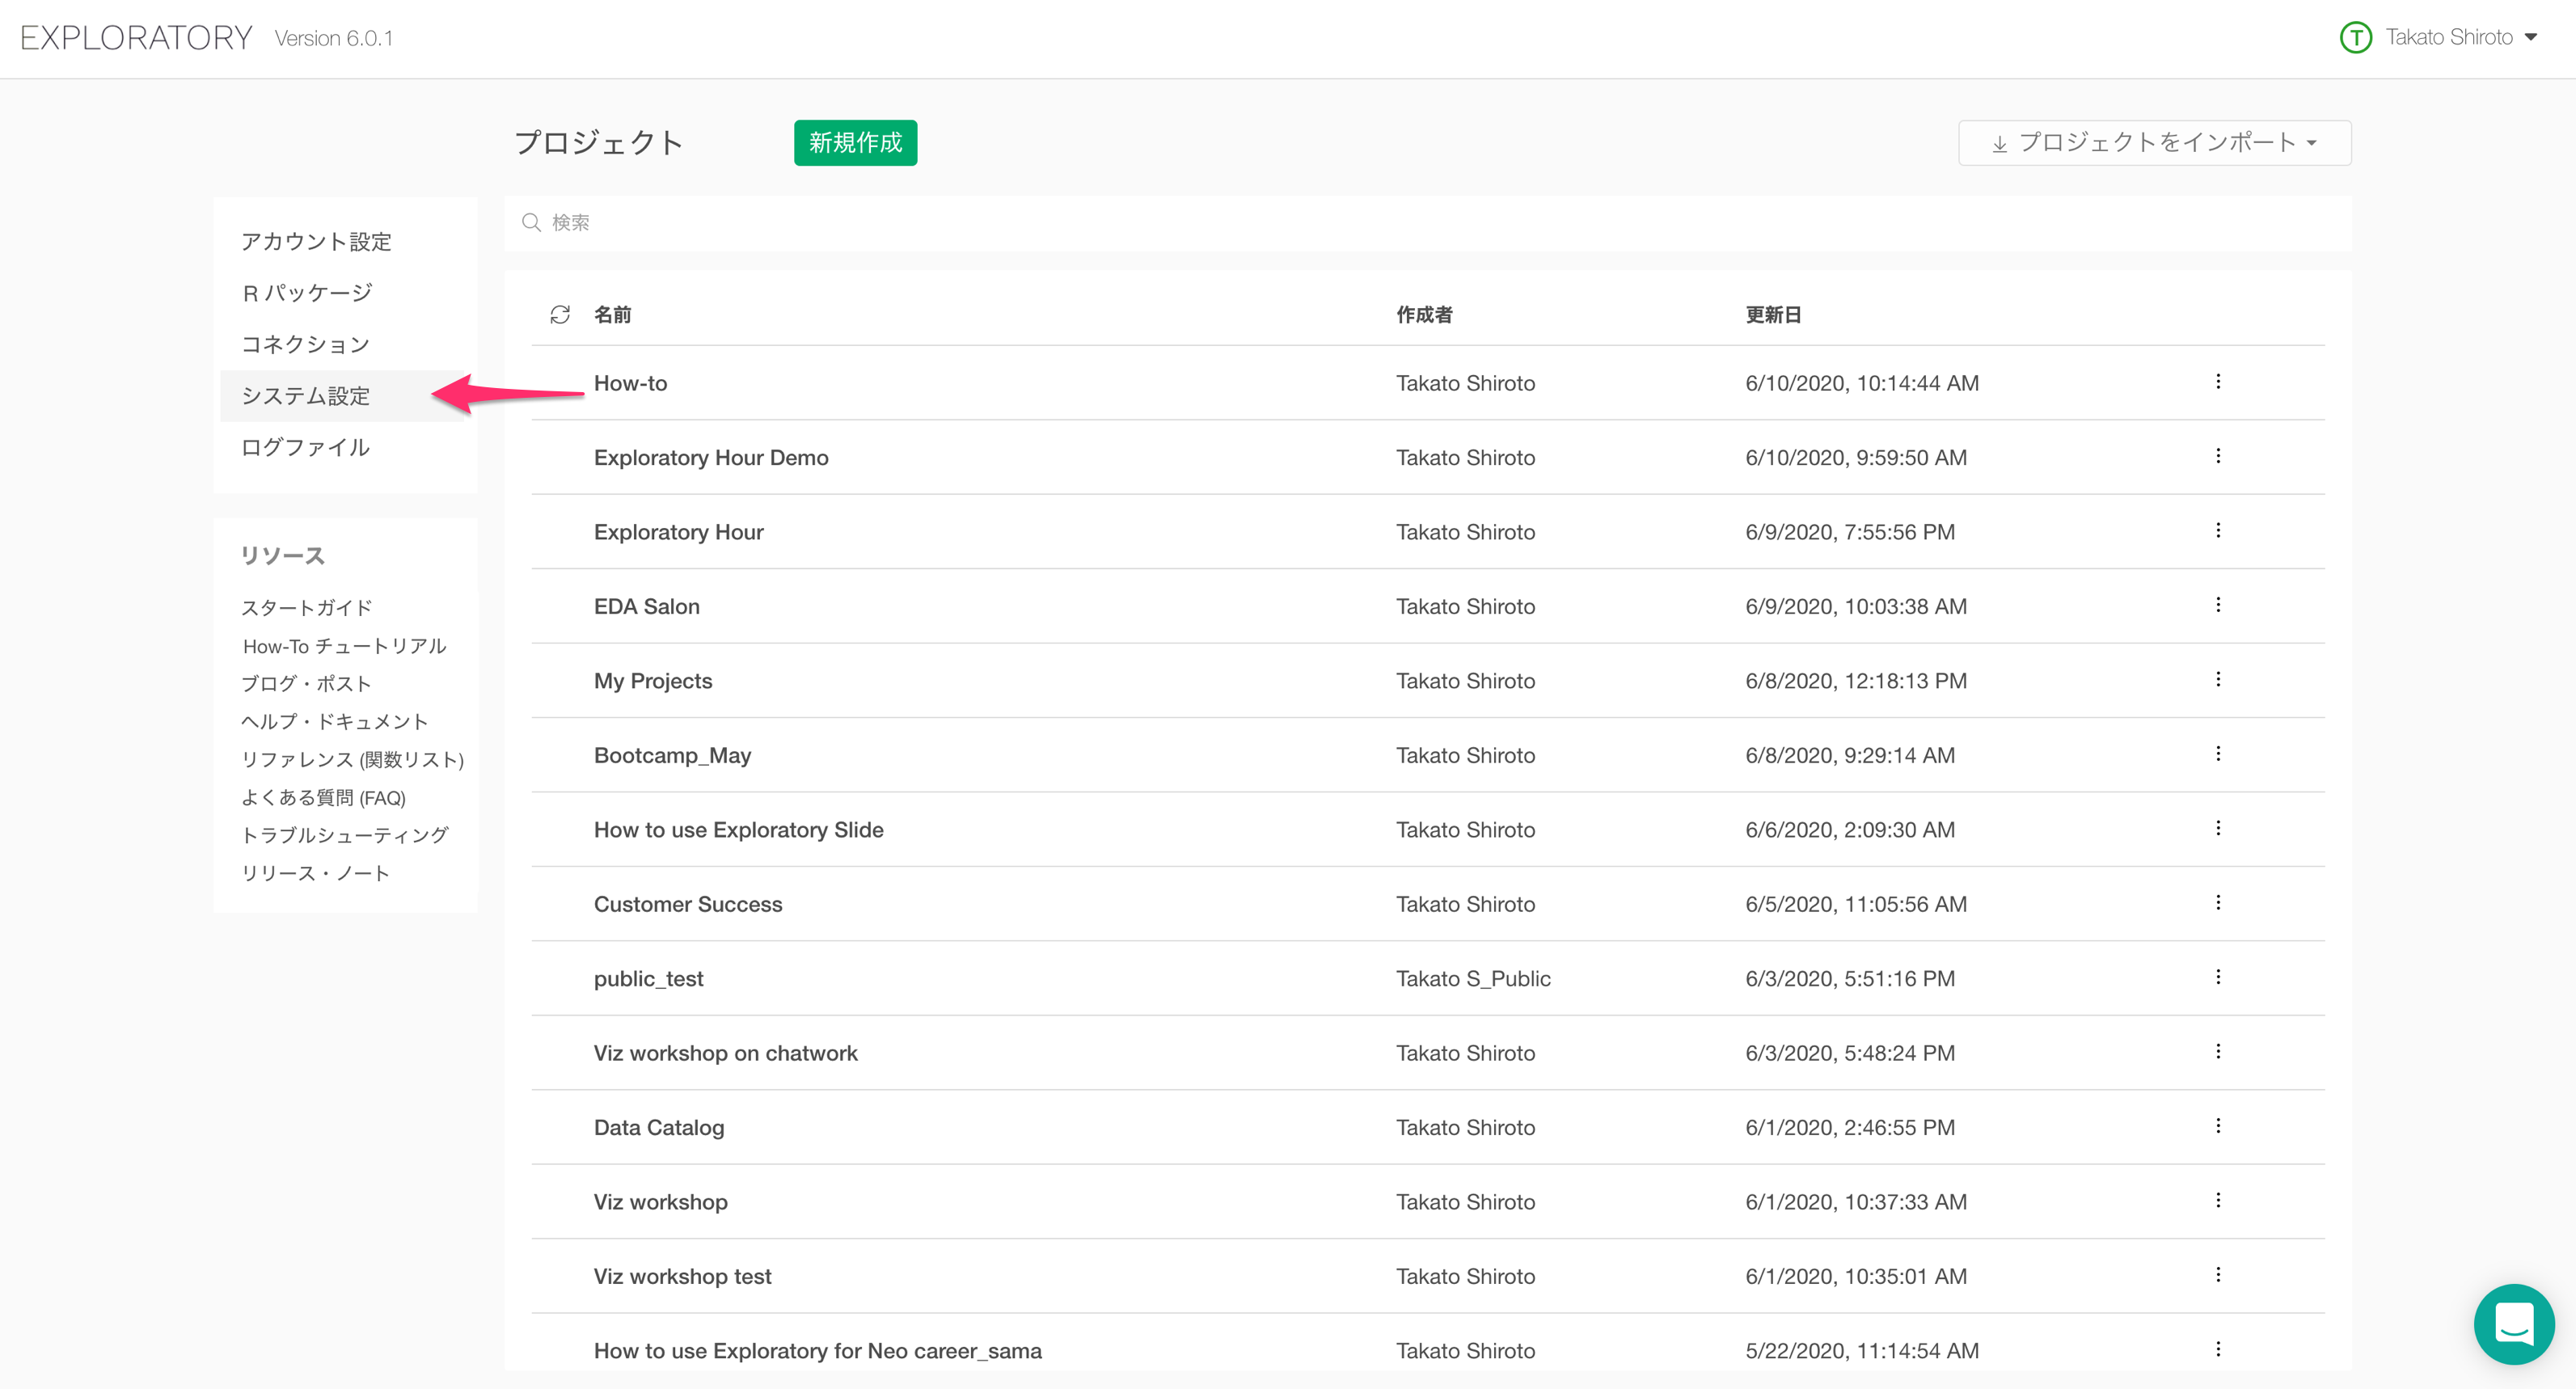The width and height of the screenshot is (2576, 1389).
Task: Click in the 検索 search field
Action: [x=1427, y=222]
